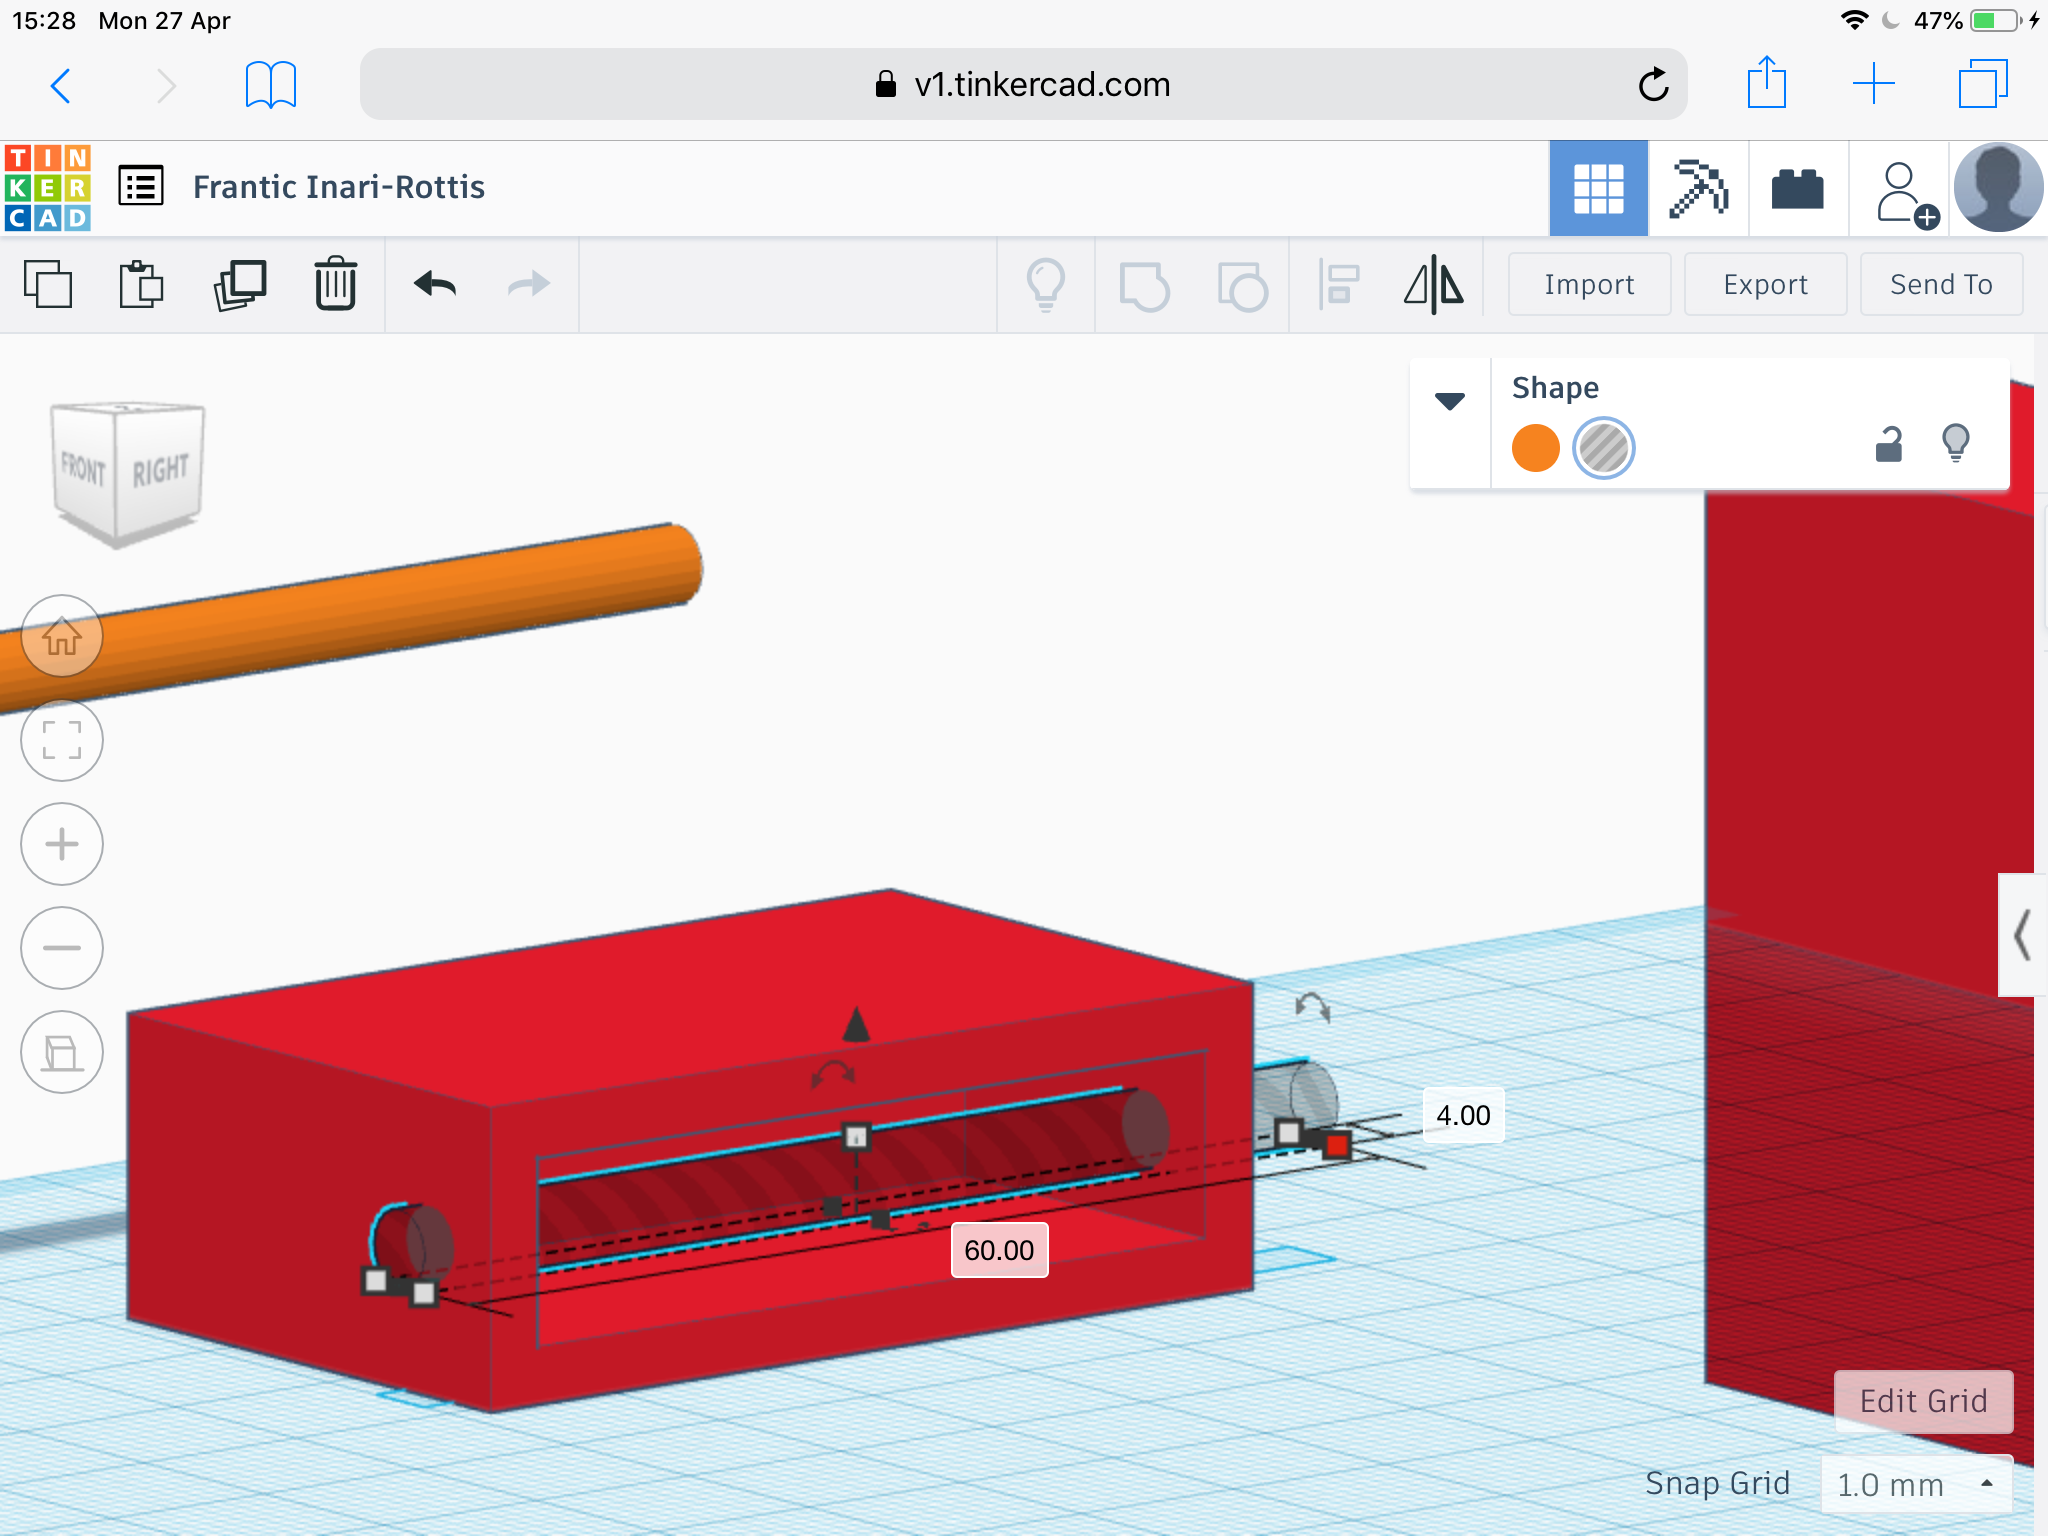The image size is (2048, 1536).
Task: Duplicate the selected shape
Action: 240,285
